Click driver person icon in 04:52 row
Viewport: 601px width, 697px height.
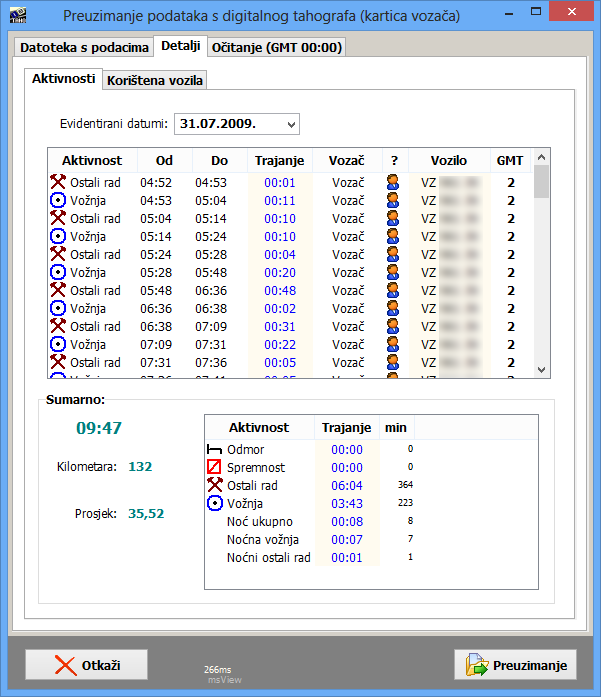[393, 182]
